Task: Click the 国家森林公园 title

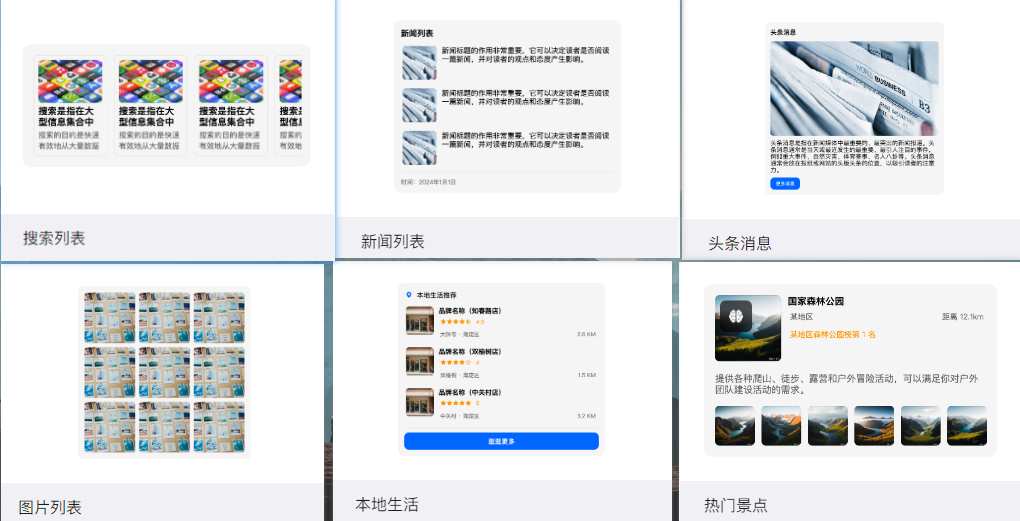Action: [x=816, y=300]
